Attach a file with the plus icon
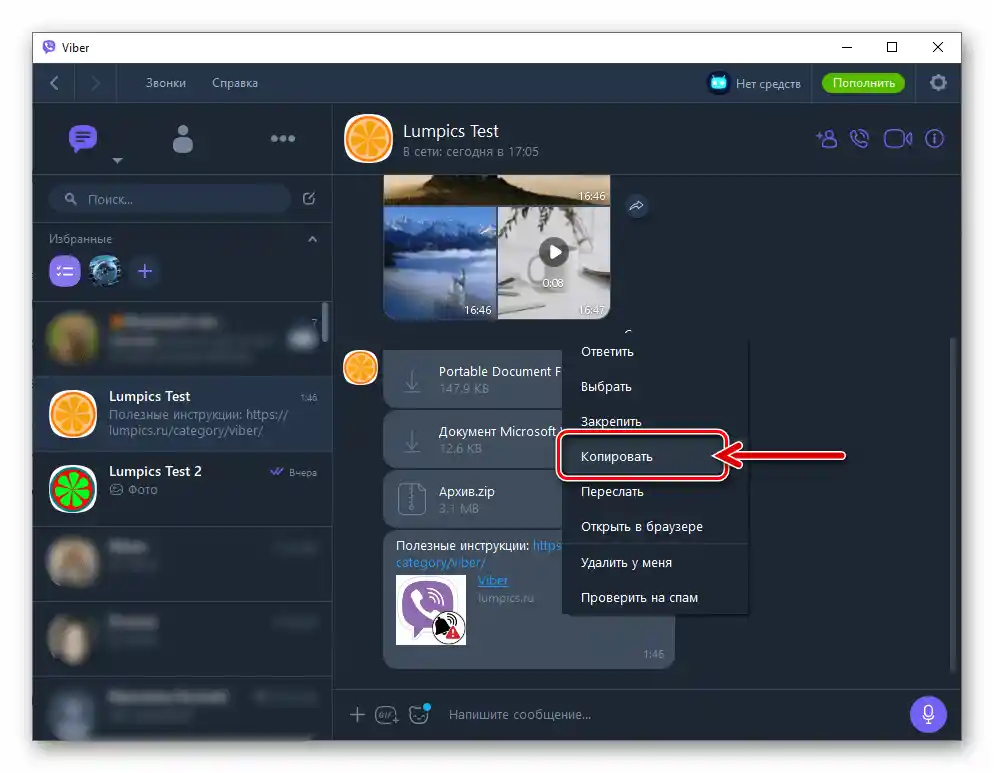Screen dimensions: 994x773 tap(357, 715)
